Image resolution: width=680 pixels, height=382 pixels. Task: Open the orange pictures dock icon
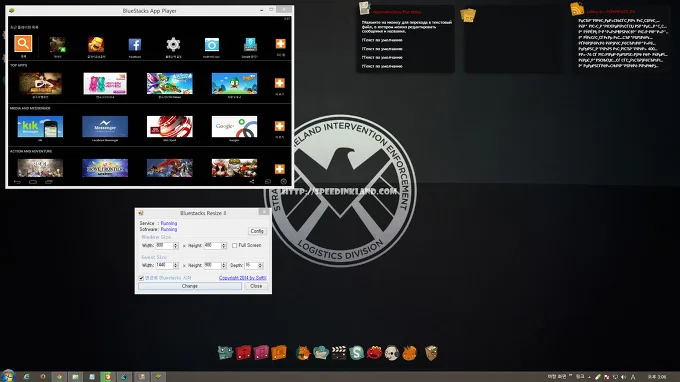pos(278,353)
